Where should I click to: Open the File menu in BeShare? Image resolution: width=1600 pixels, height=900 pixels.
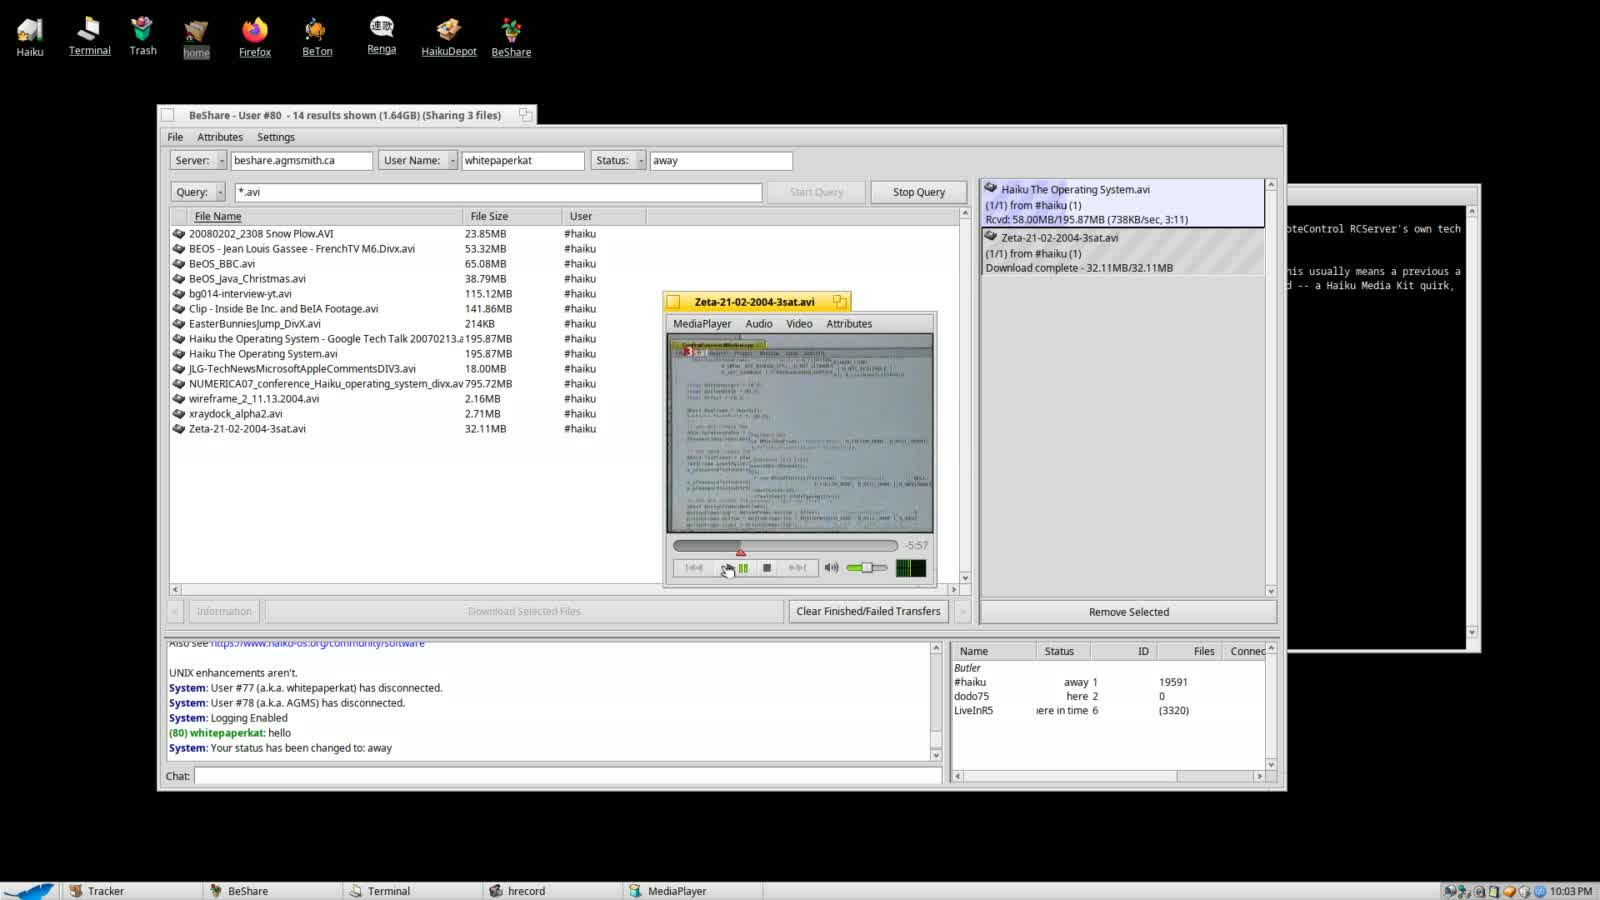pyautogui.click(x=175, y=137)
